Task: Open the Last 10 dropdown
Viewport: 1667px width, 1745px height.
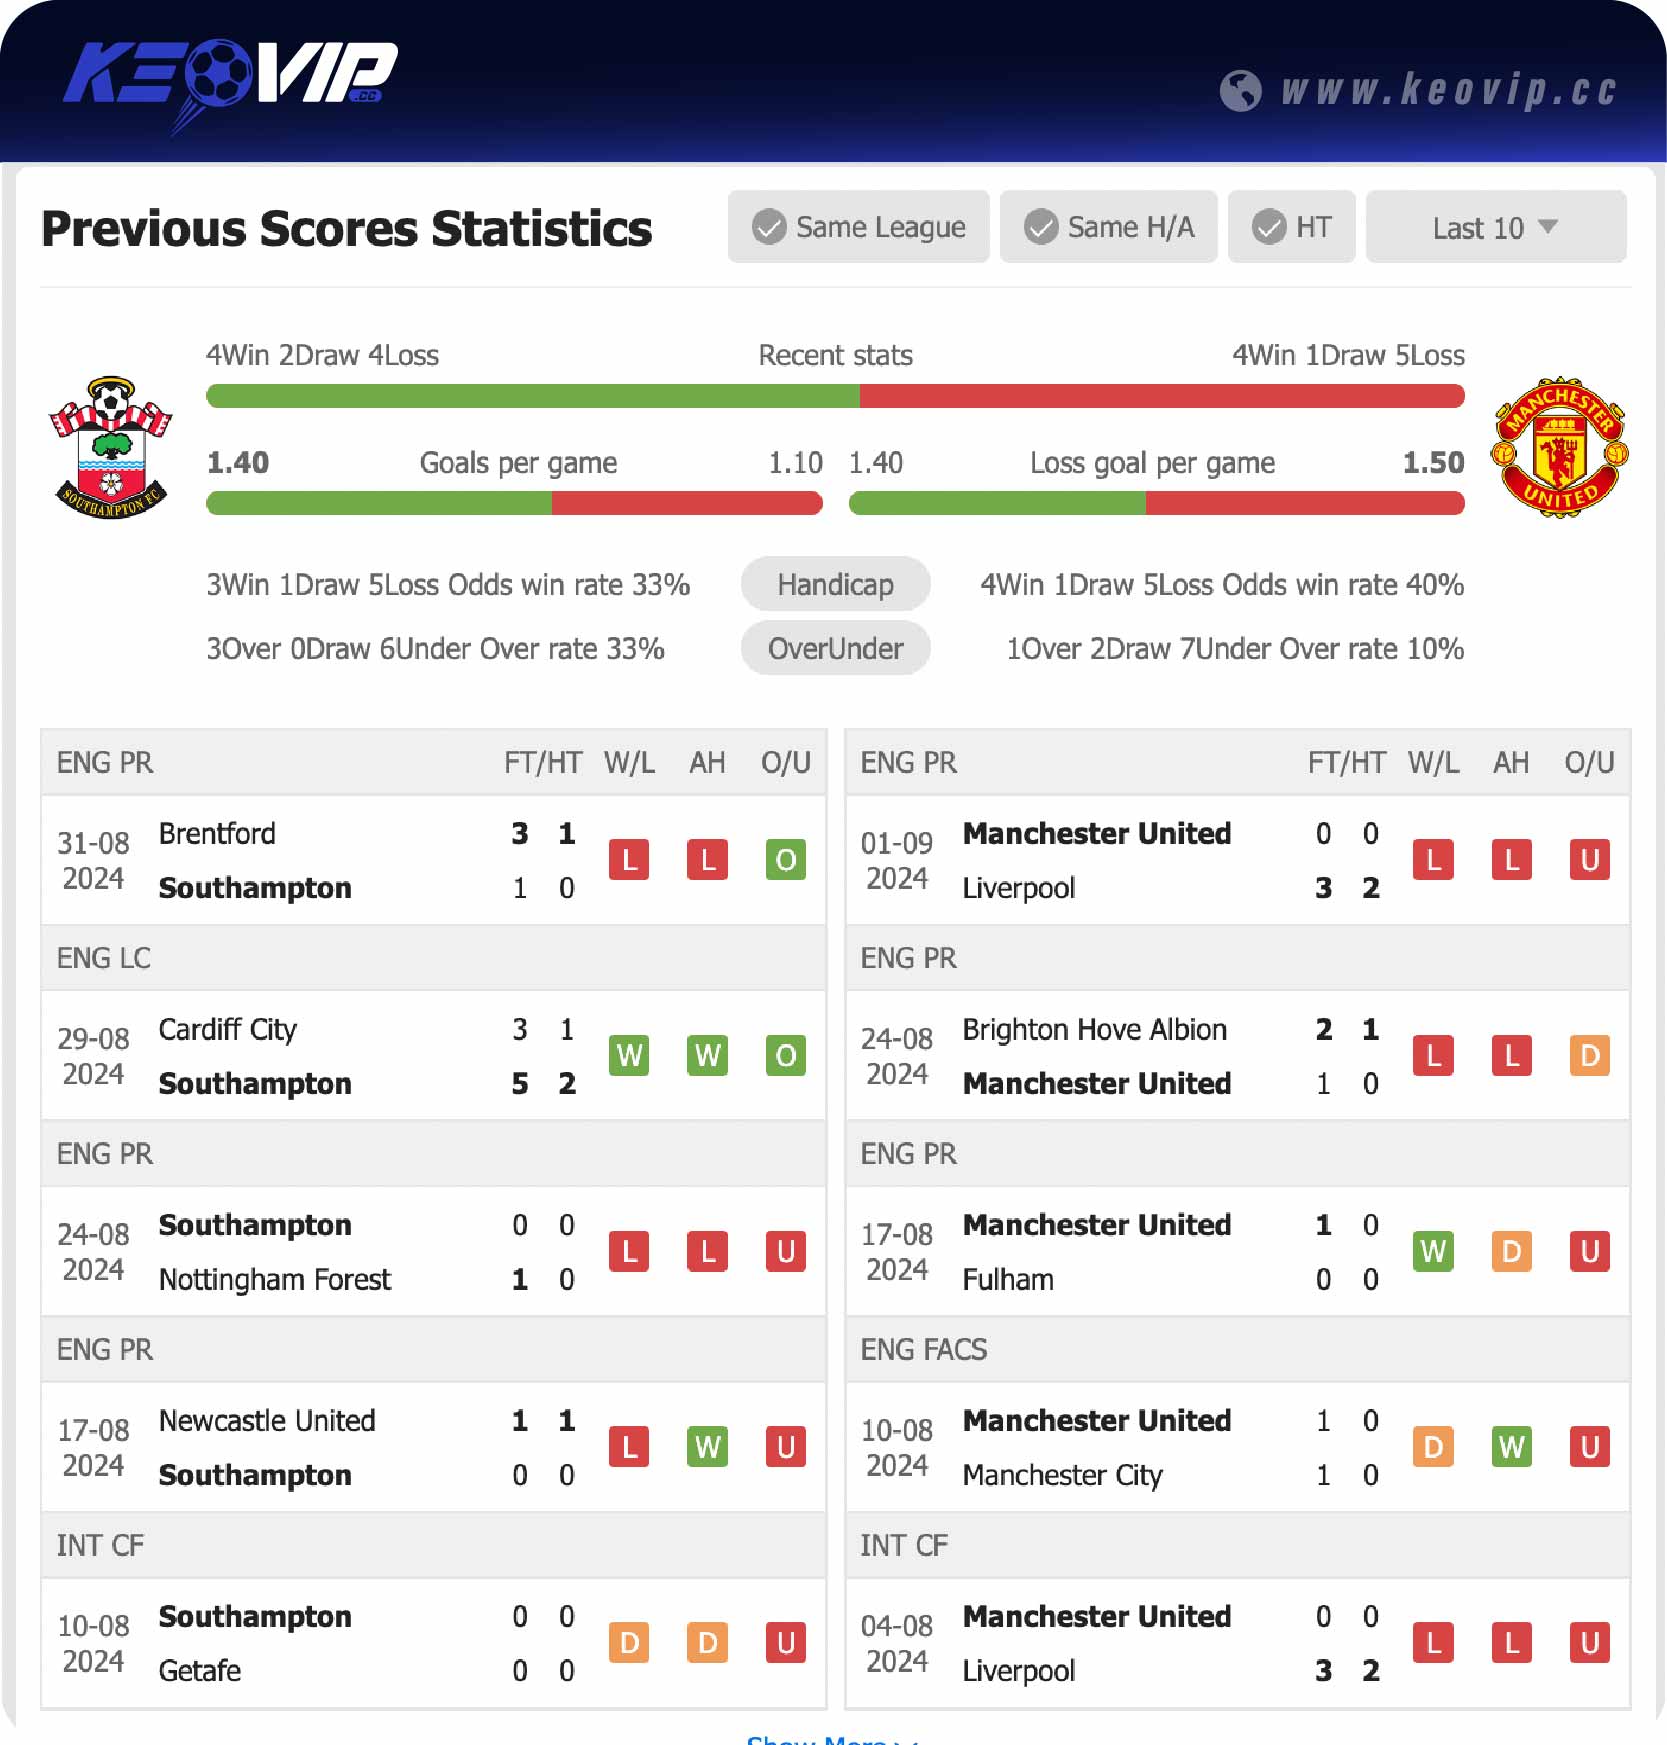Action: tap(1494, 227)
